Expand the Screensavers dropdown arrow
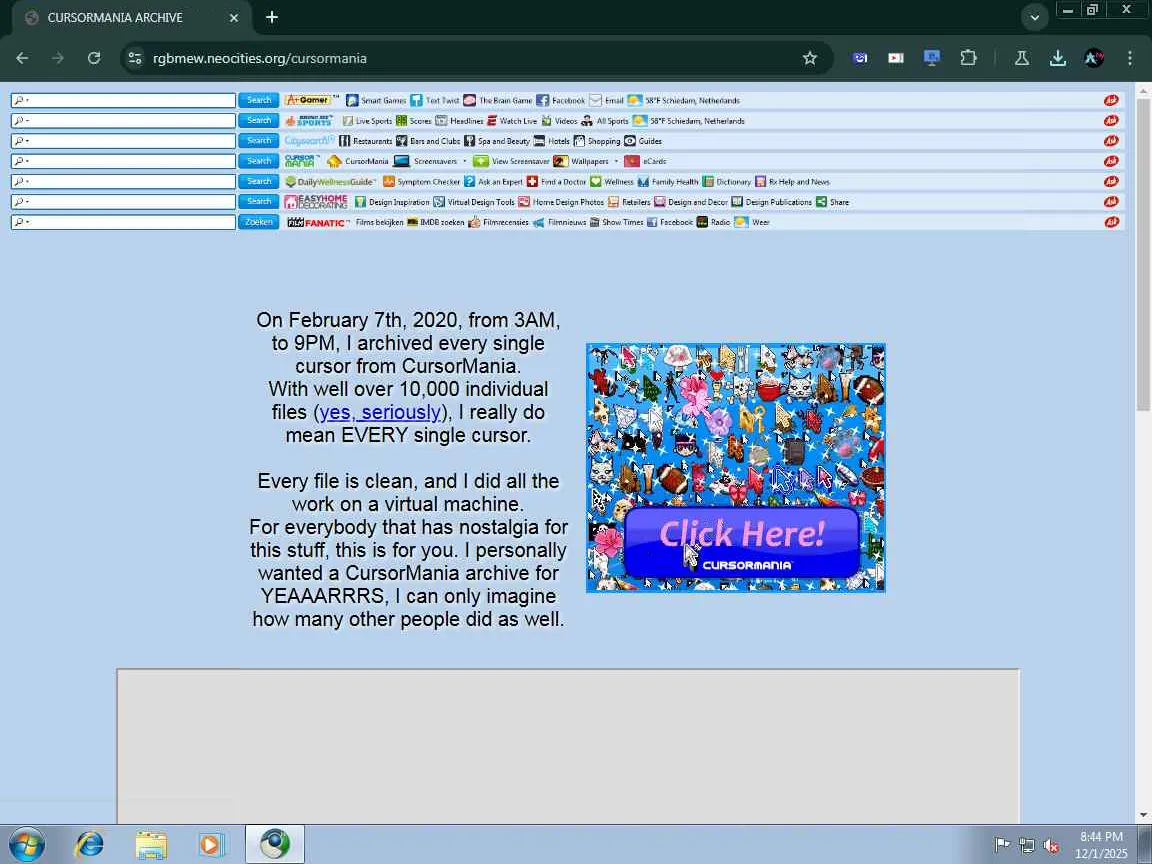 (x=464, y=161)
